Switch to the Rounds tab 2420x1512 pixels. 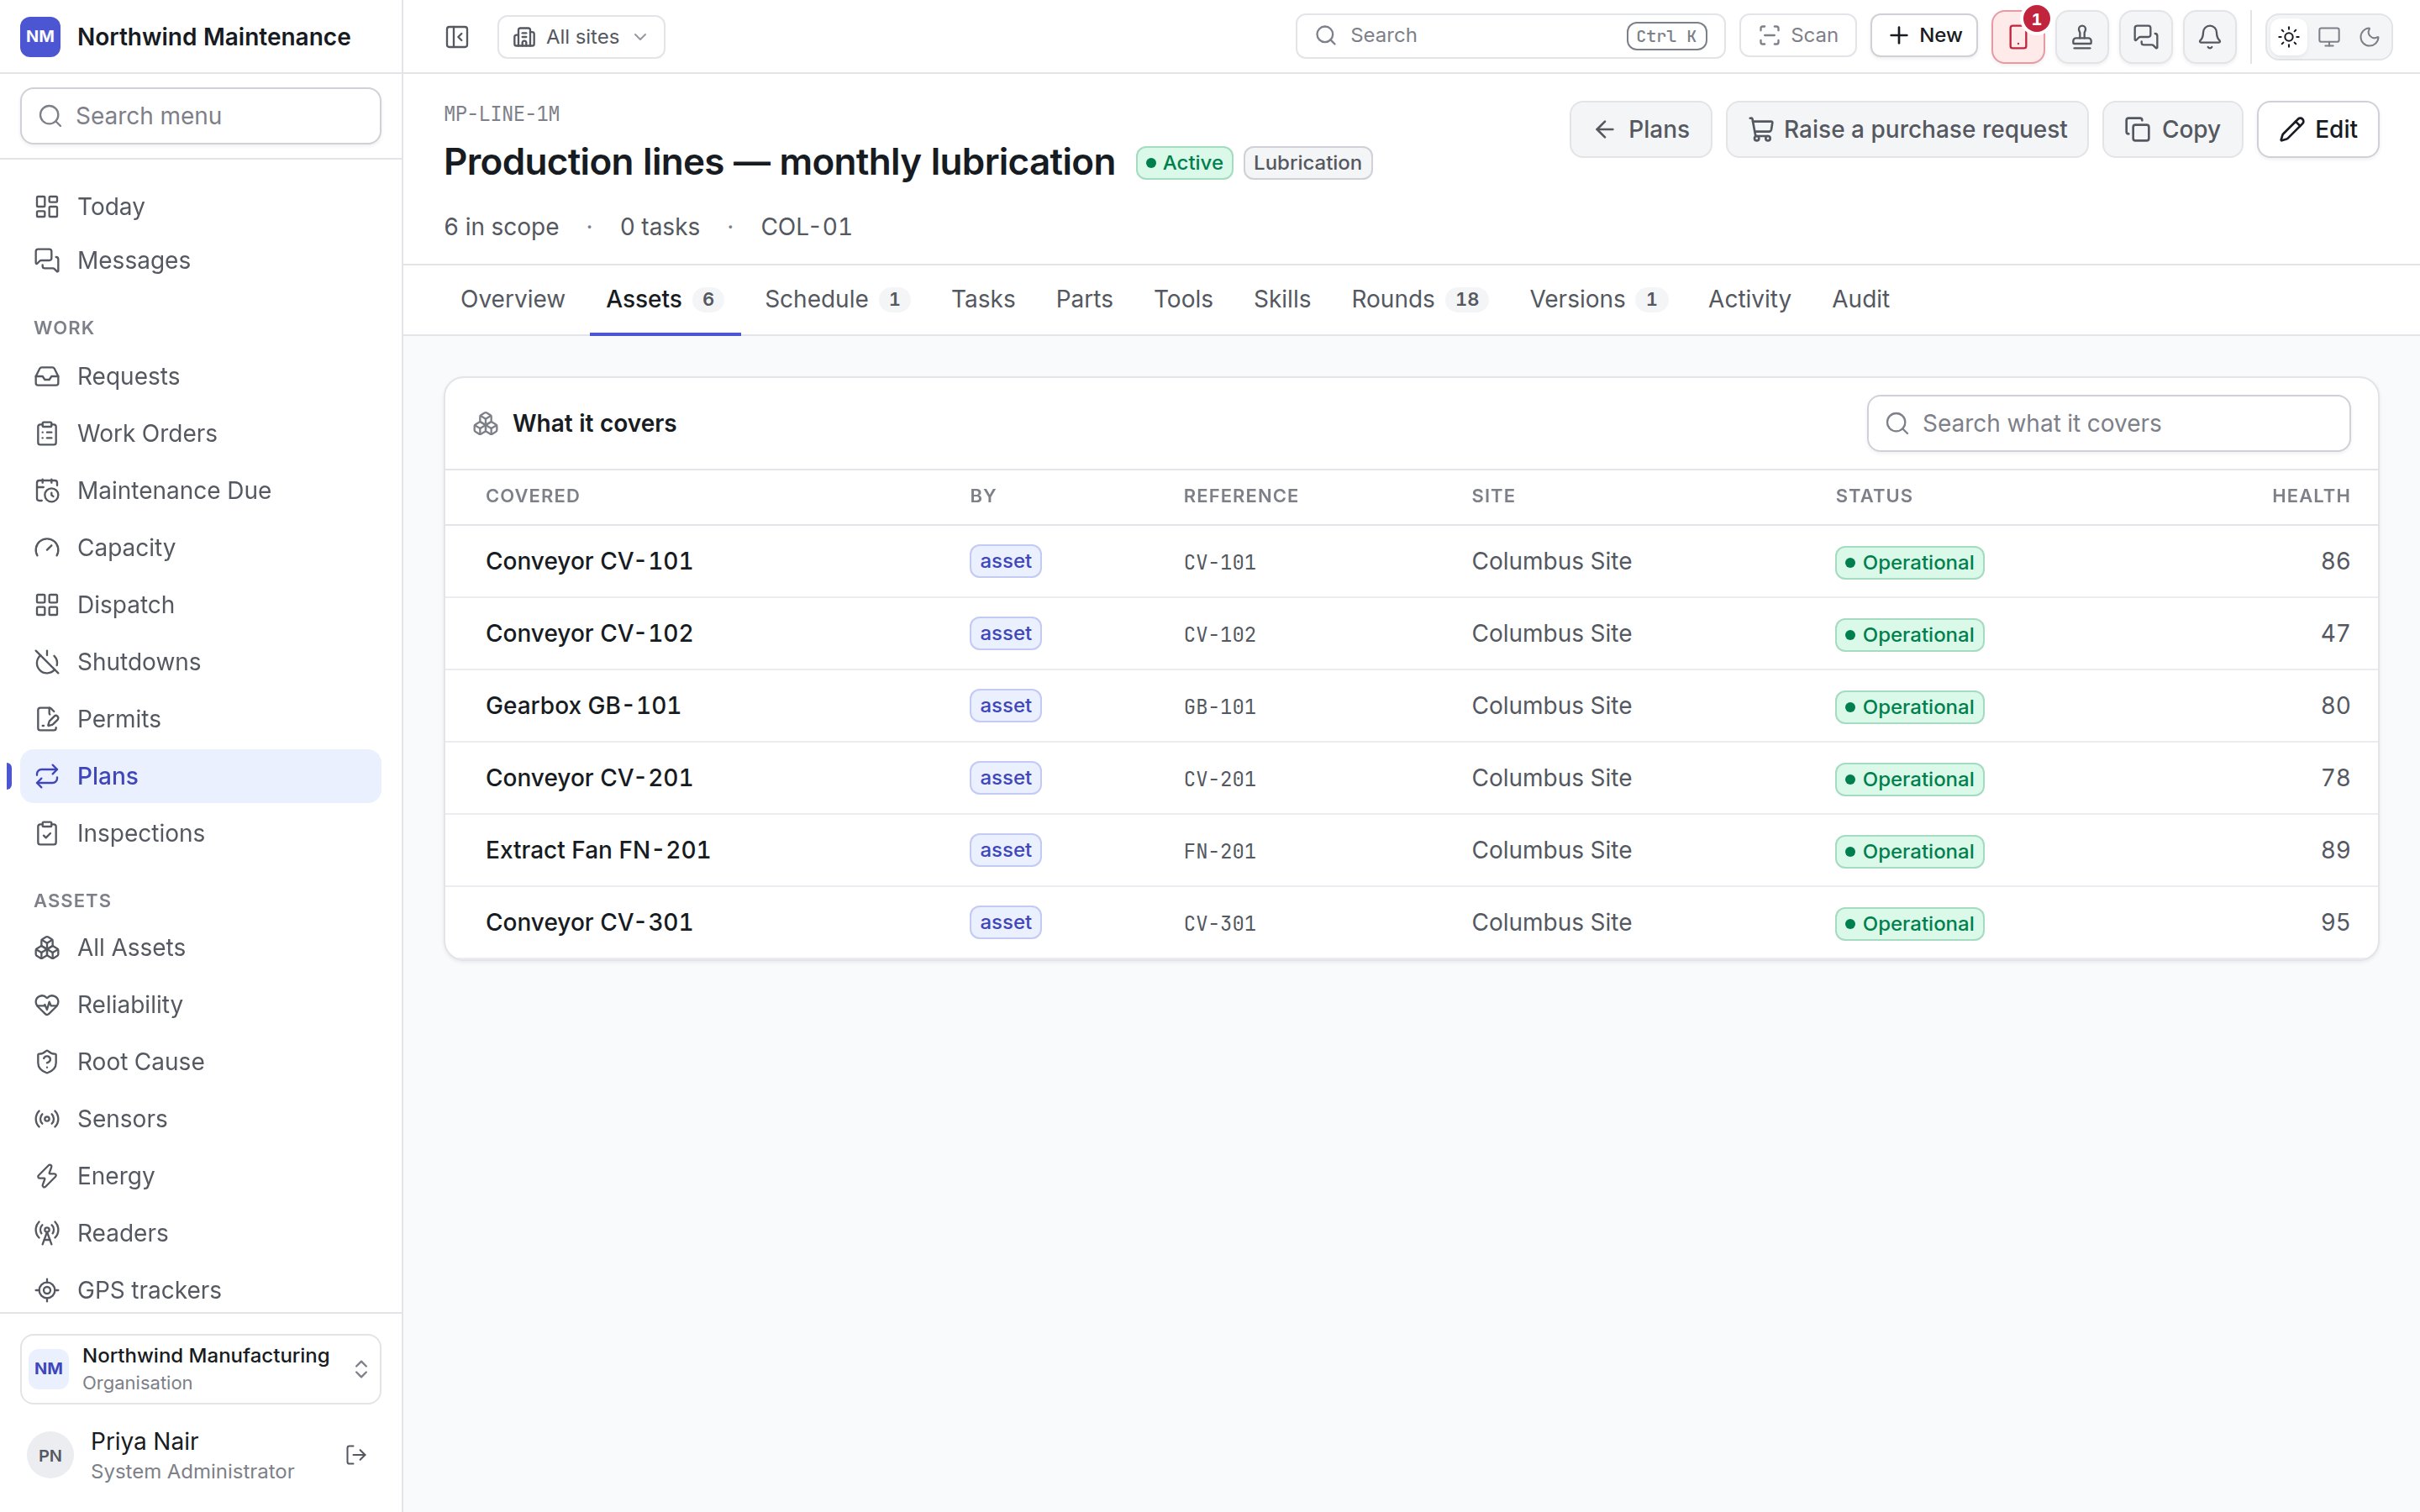[x=1419, y=299]
